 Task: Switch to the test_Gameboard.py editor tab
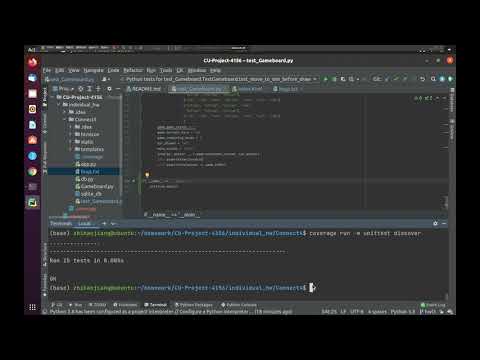click(x=199, y=89)
